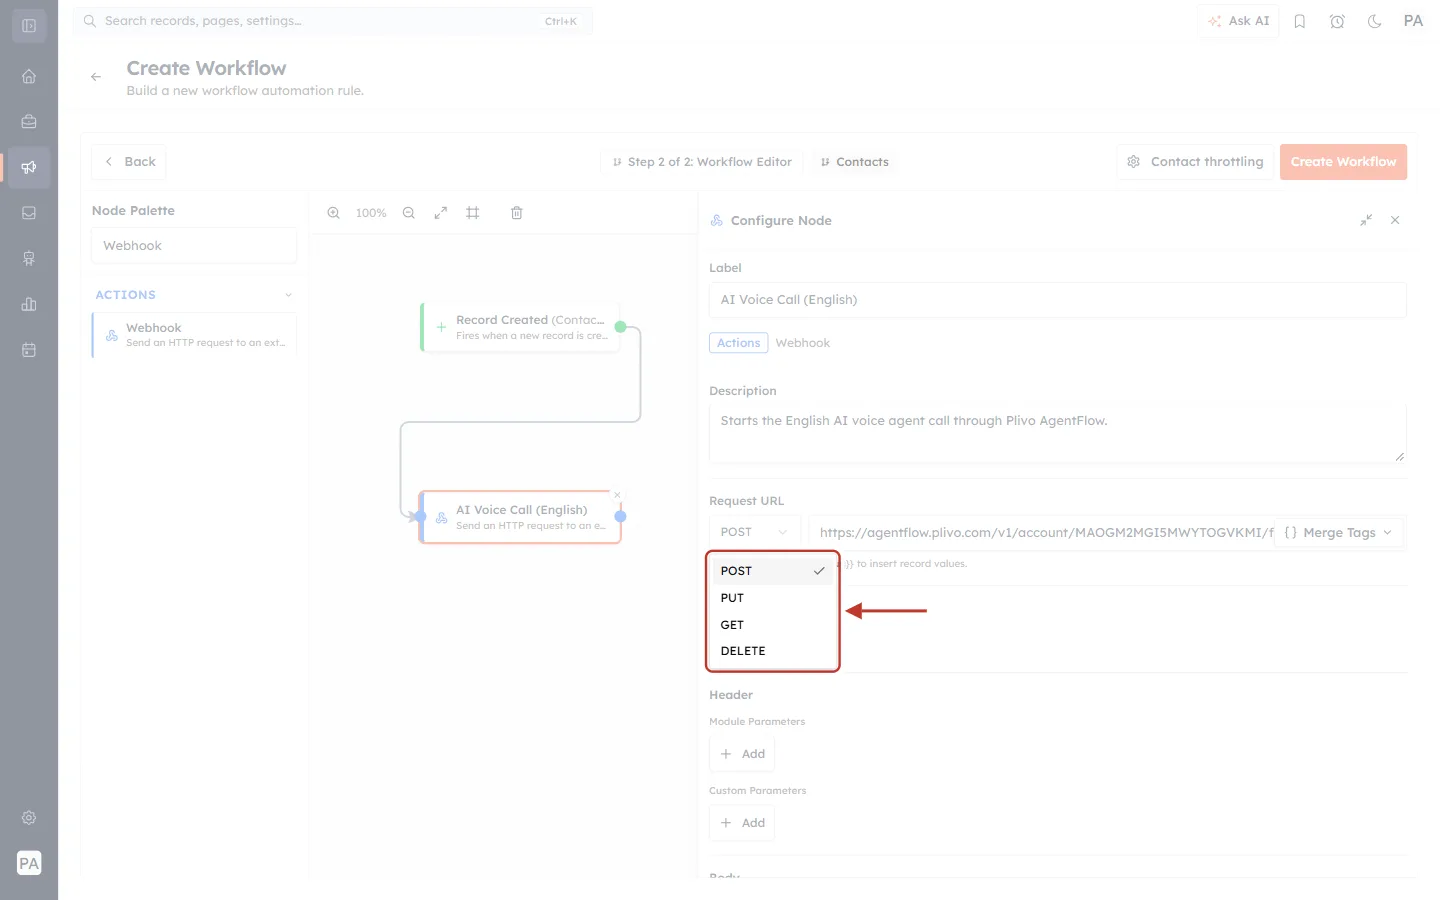Image resolution: width=1440 pixels, height=900 pixels.
Task: Open Contact throttling settings
Action: pos(1195,162)
